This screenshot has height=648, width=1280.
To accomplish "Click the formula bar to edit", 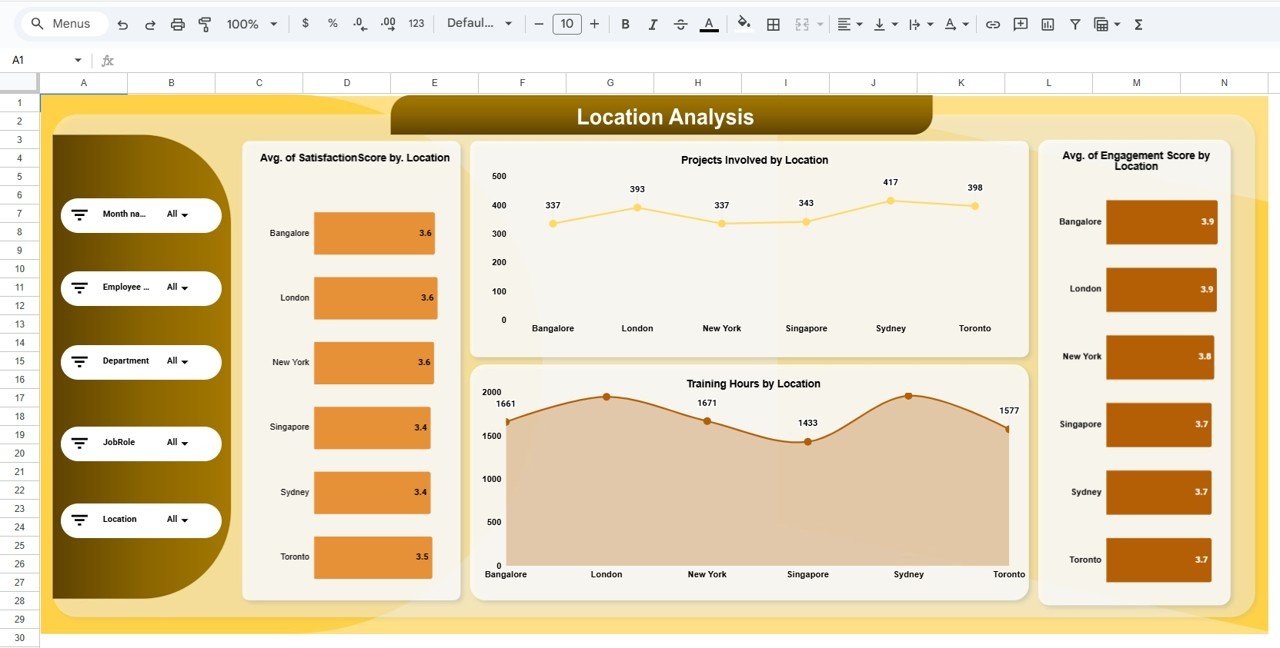I will (400, 60).
